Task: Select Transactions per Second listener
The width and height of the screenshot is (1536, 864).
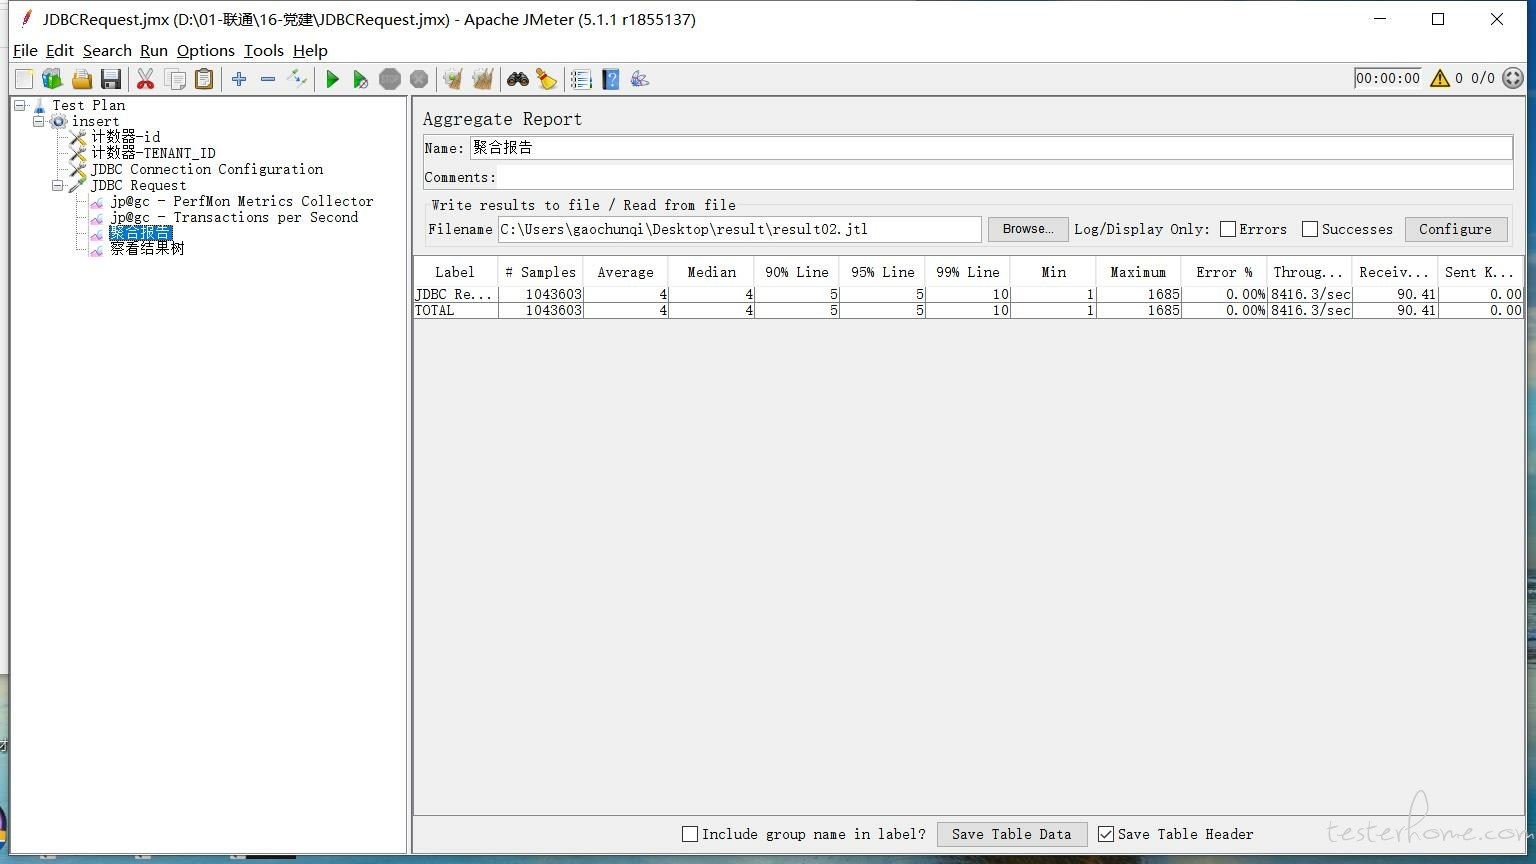Action: click(234, 217)
